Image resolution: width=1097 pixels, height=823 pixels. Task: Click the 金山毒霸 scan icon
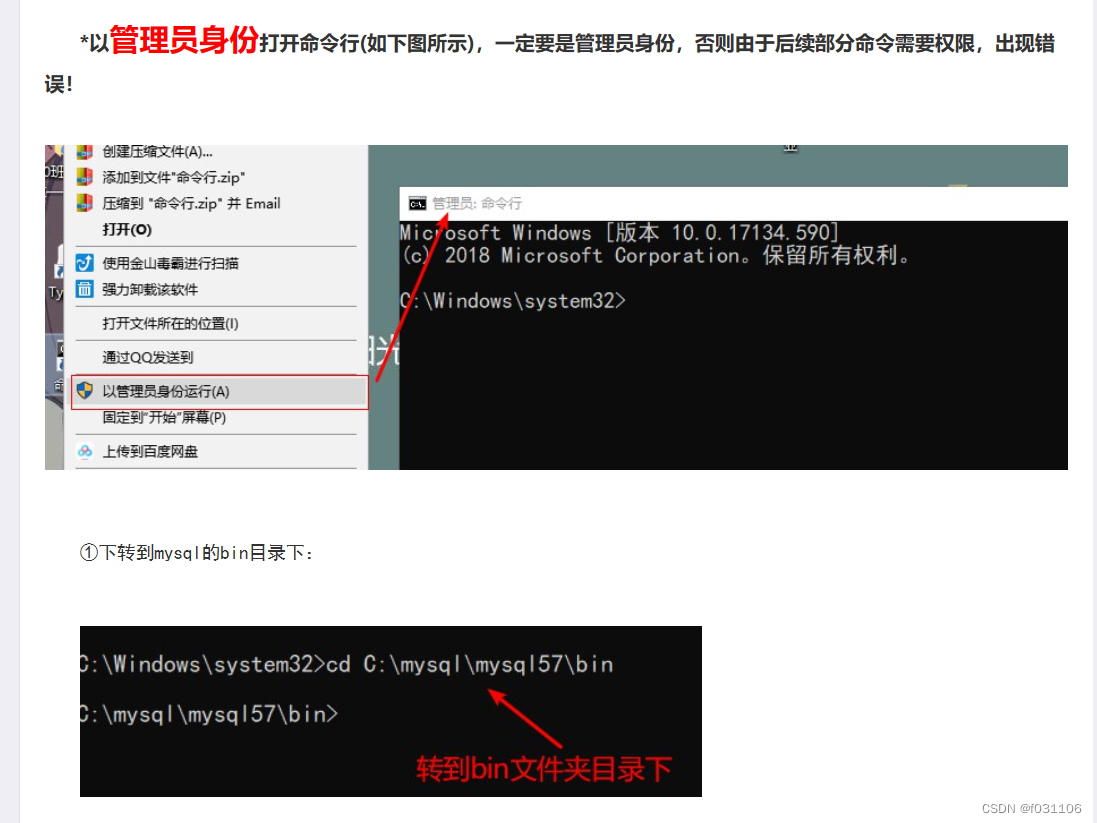point(85,263)
